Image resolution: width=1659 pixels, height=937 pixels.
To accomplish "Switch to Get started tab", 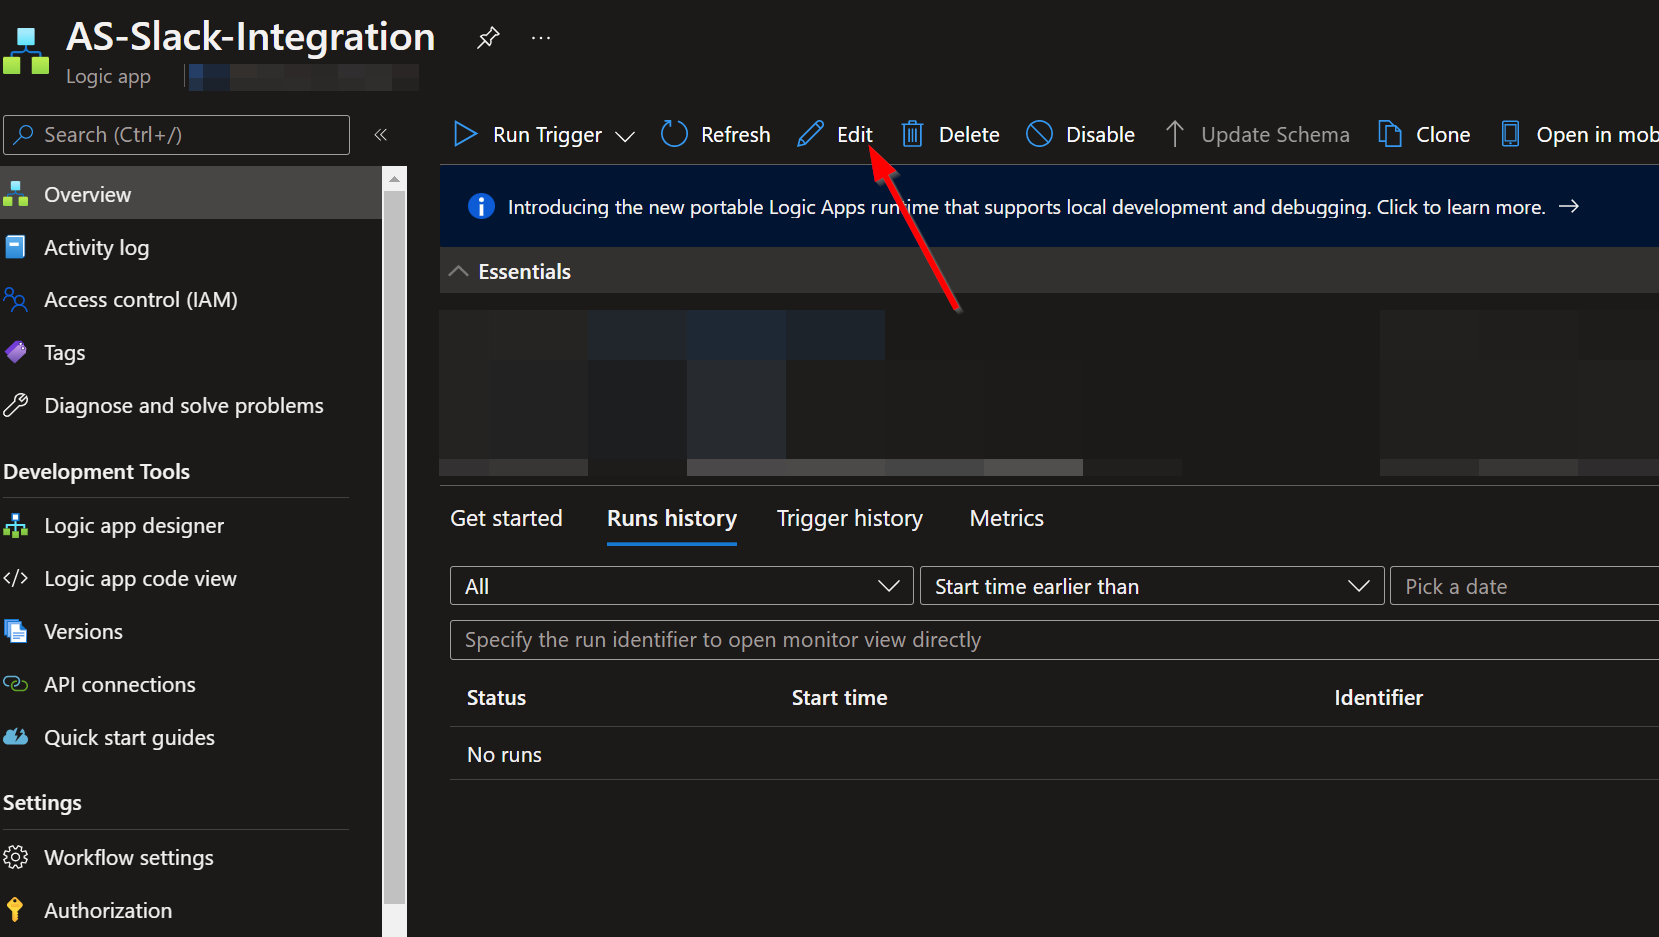I will pos(506,518).
